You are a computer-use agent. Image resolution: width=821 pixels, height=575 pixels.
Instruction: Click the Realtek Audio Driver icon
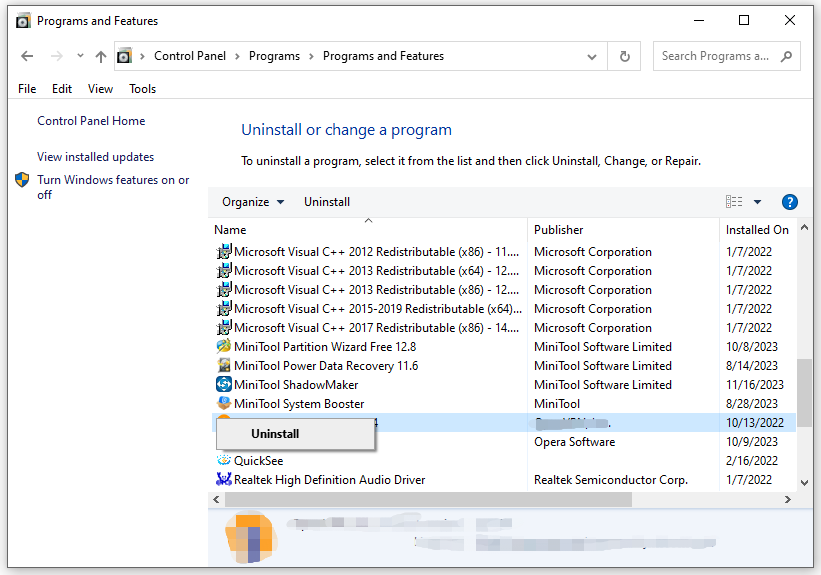(x=224, y=479)
